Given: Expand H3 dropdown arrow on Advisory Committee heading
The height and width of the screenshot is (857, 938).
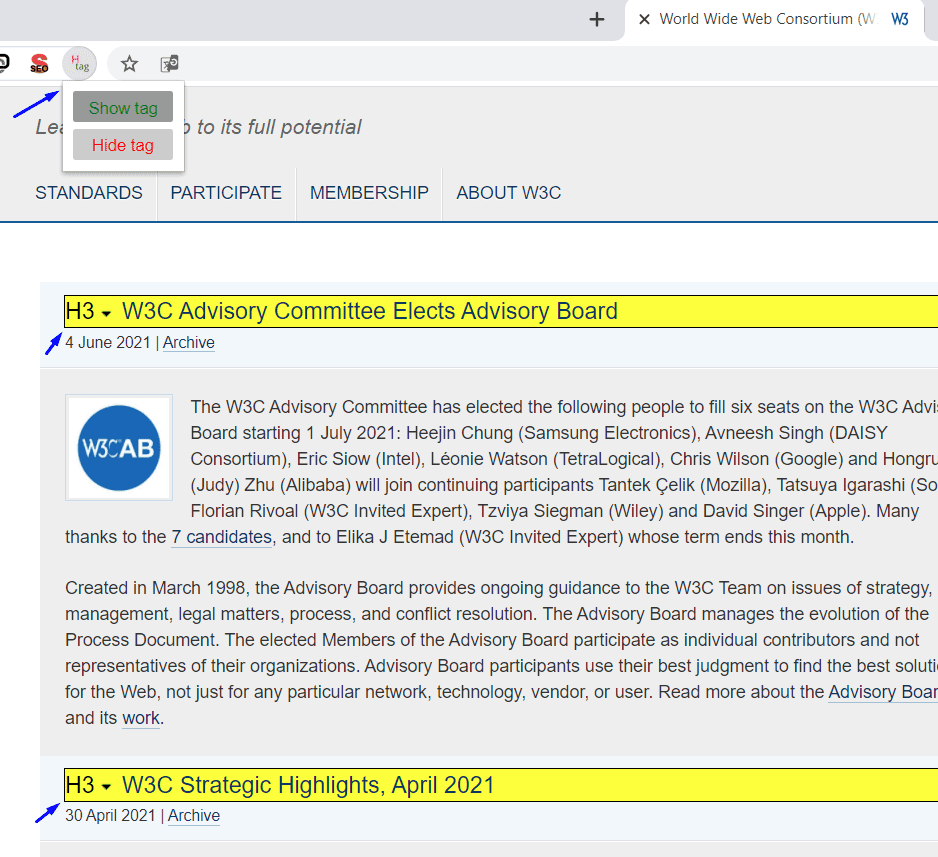Looking at the screenshot, I should point(106,314).
